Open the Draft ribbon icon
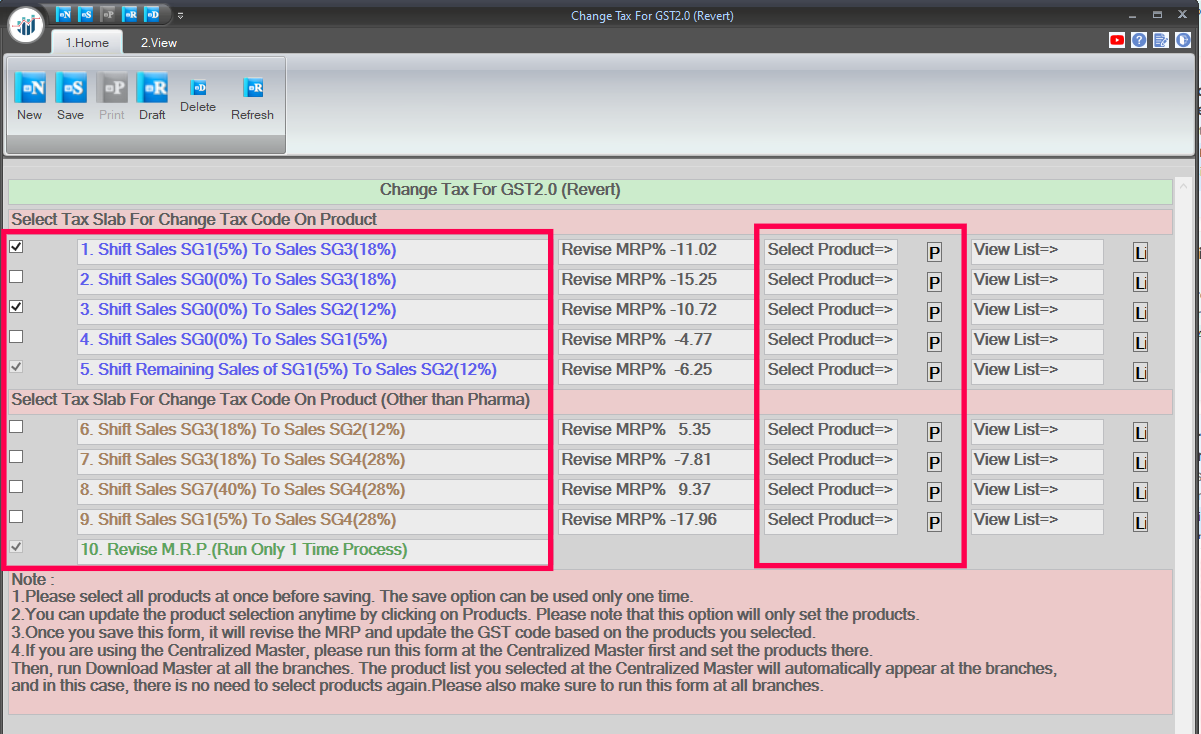Viewport: 1201px width, 734px height. coord(152,89)
